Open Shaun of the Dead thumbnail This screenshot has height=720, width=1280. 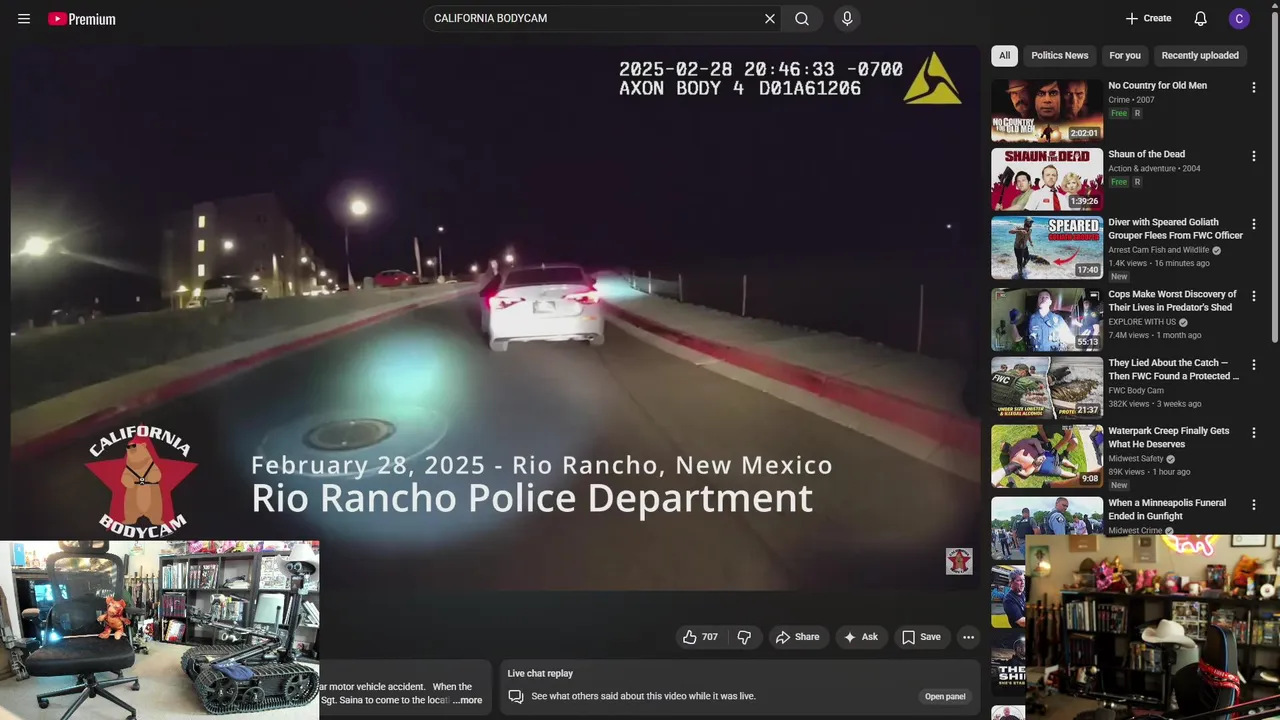point(1047,179)
